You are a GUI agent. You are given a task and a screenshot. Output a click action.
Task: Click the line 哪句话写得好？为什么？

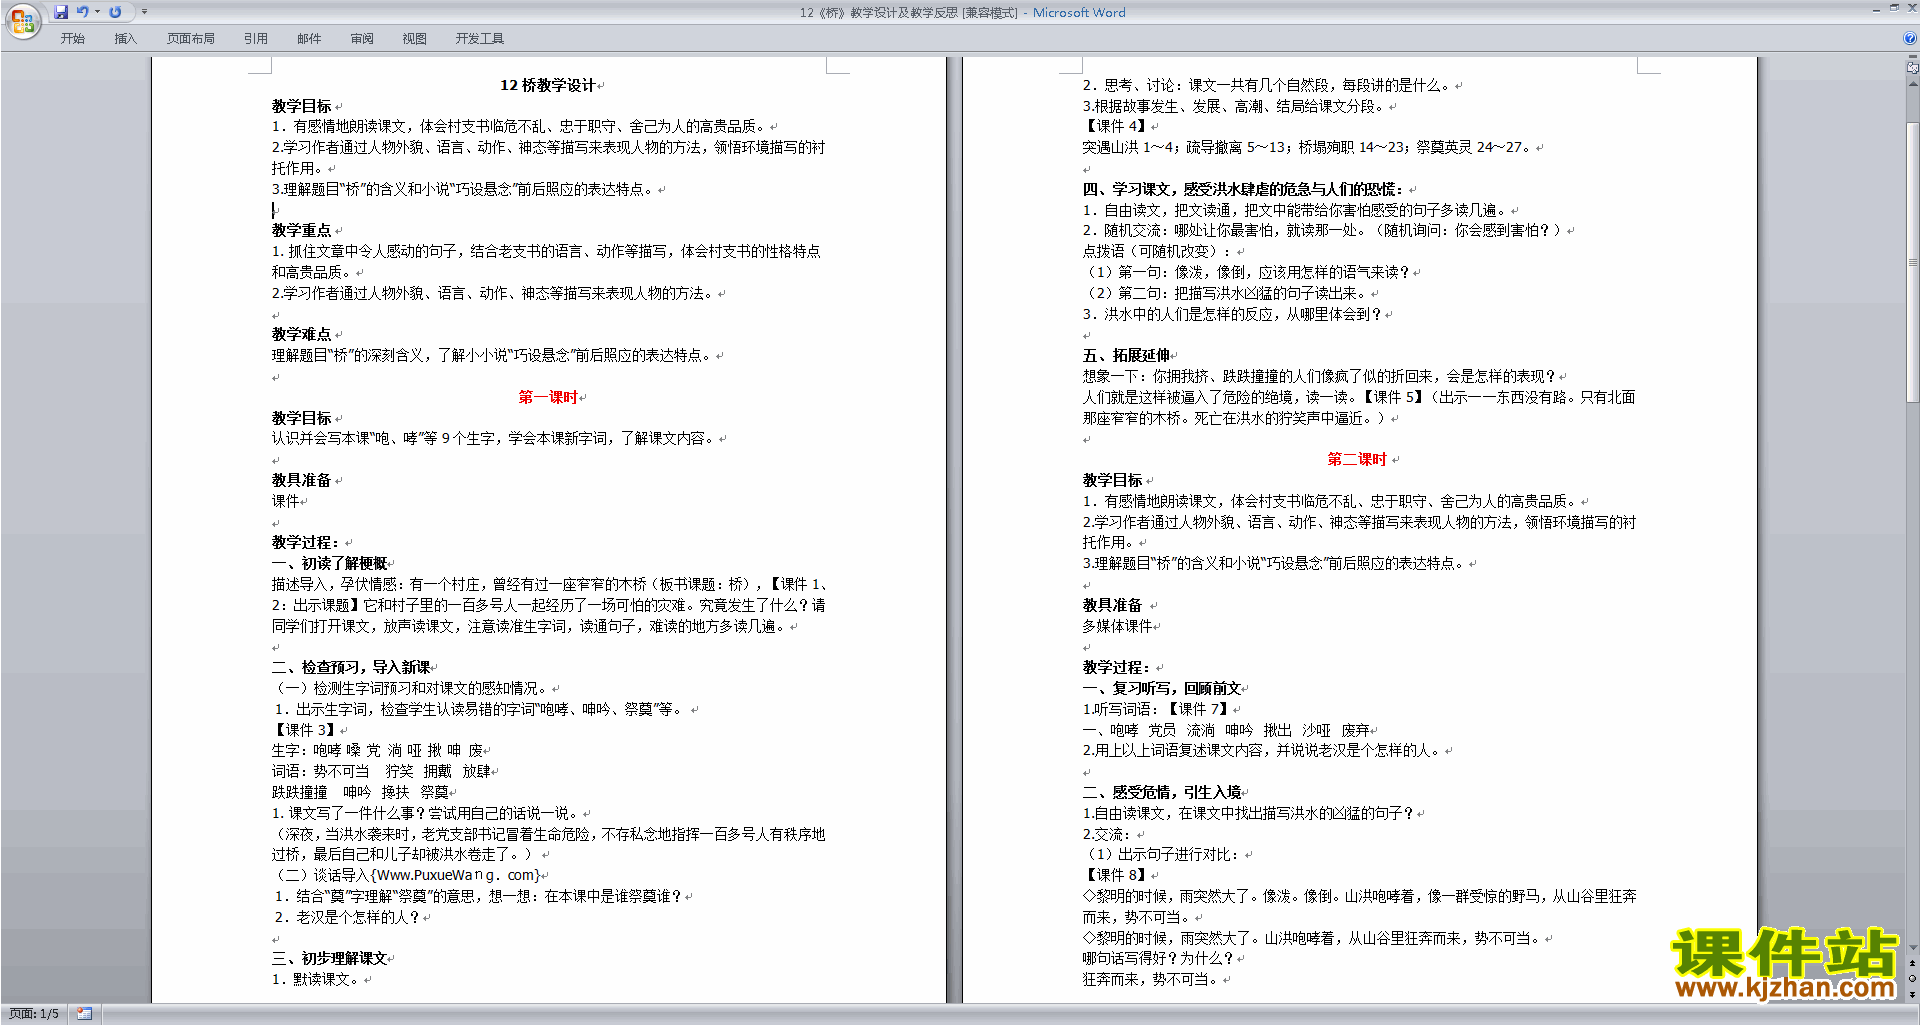(x=1158, y=958)
